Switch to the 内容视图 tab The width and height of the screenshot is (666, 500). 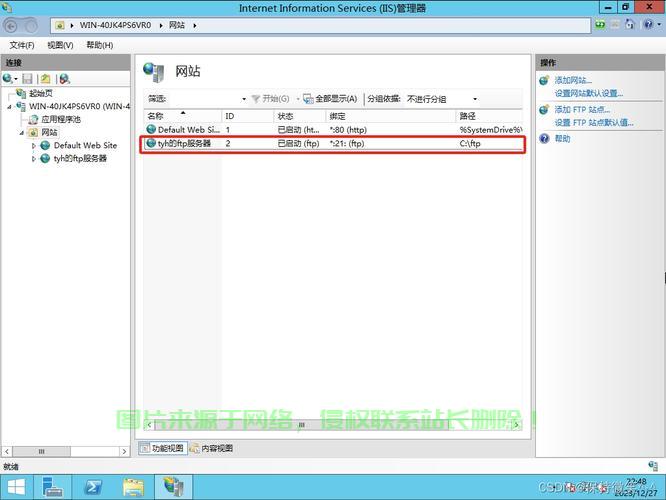pyautogui.click(x=212, y=448)
